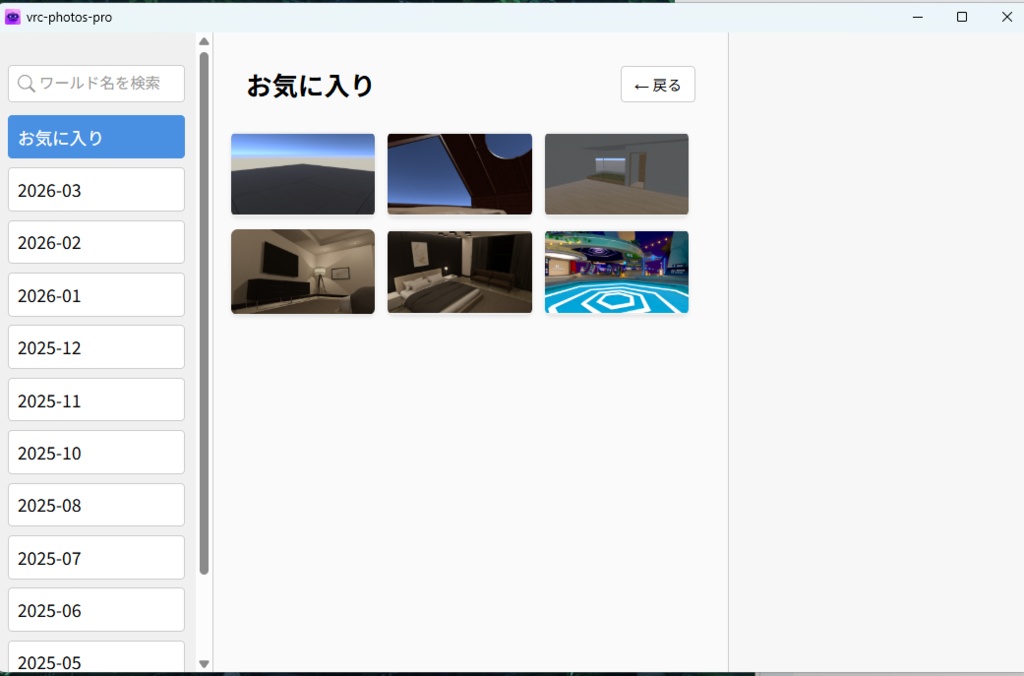Open the 2025-08 album

coord(95,504)
